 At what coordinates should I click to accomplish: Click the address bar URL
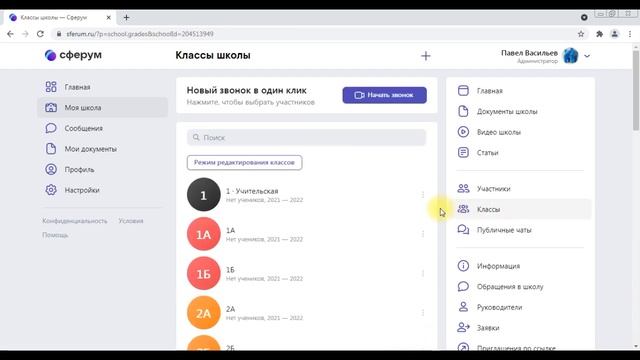[140, 34]
